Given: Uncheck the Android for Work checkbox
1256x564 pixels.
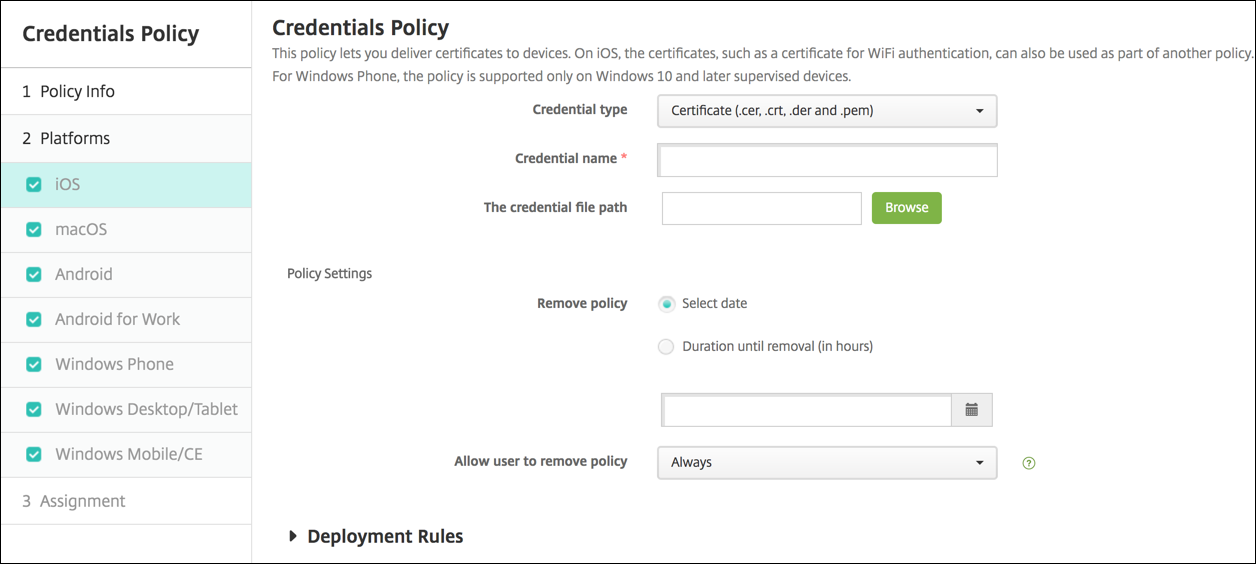Looking at the screenshot, I should 34,320.
